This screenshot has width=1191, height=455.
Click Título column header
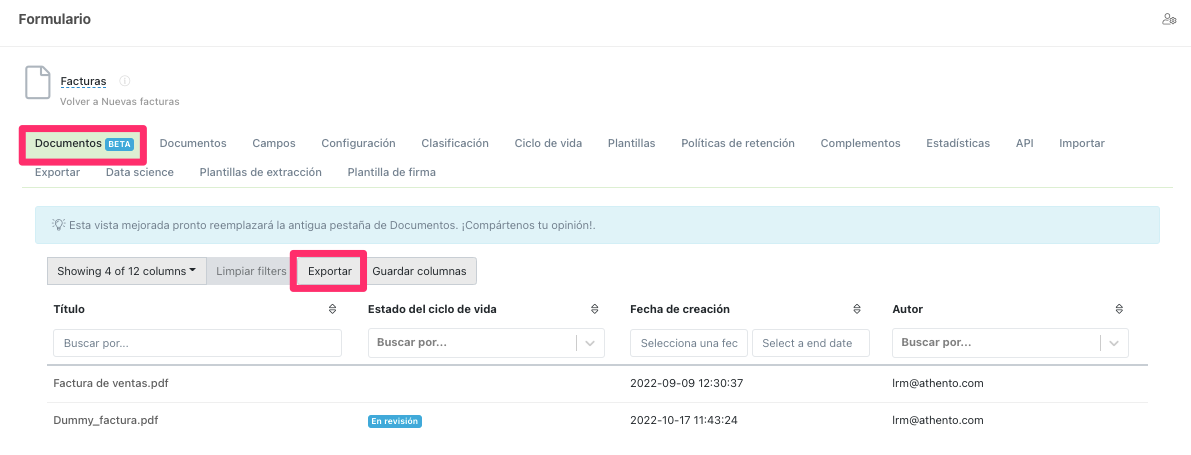69,309
